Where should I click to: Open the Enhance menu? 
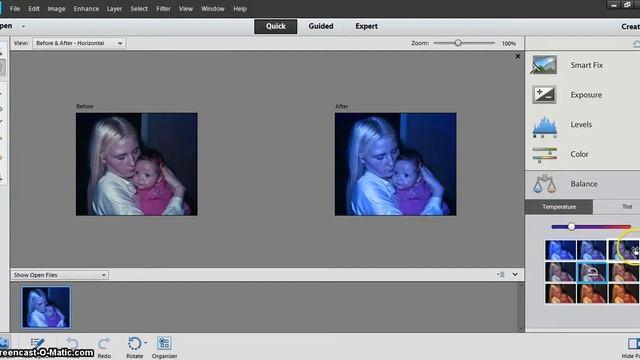pyautogui.click(x=86, y=9)
